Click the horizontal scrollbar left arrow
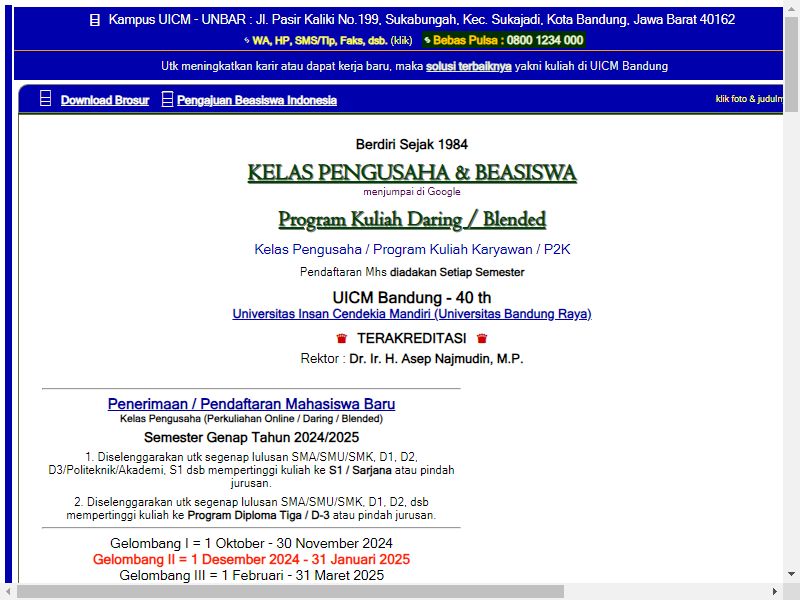The image size is (800, 600). 8,591
